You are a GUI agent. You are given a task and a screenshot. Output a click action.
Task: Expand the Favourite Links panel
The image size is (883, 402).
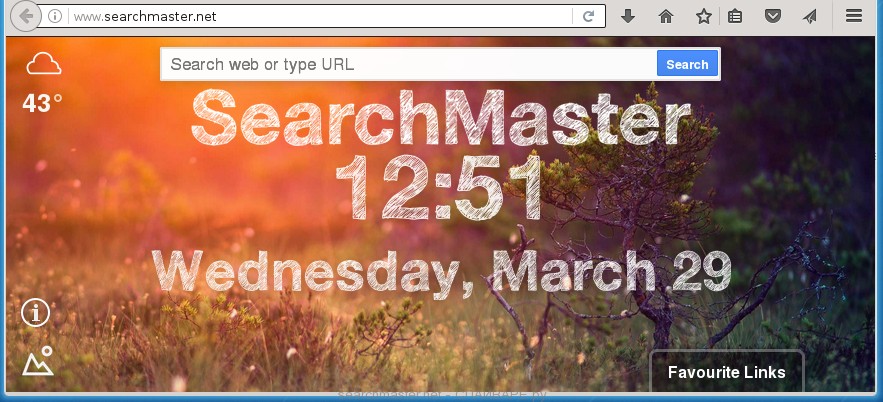click(726, 372)
